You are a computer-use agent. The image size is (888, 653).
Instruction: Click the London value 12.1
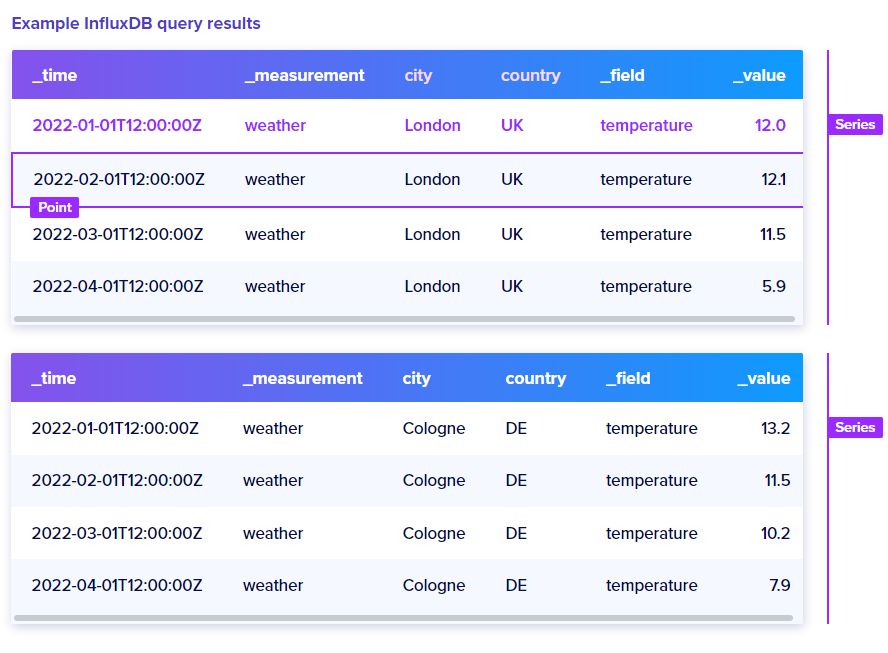[774, 180]
